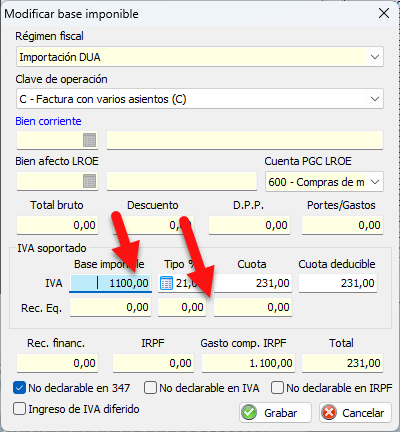The image size is (400, 432).
Task: Click the Bien afecto LROE description field
Action: 182,181
